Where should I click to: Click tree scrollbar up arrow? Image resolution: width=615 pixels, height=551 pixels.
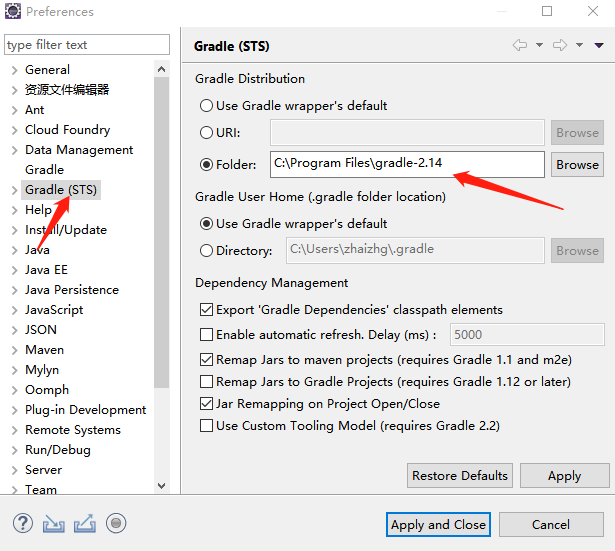pyautogui.click(x=161, y=69)
